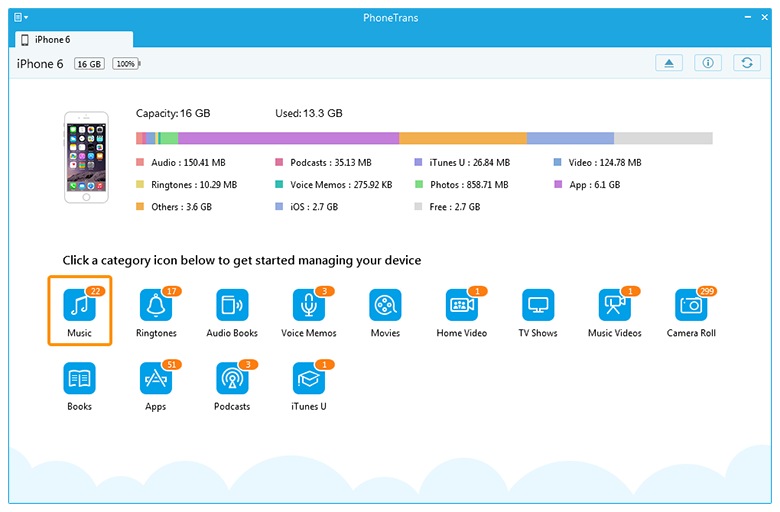Image resolution: width=780 pixels, height=512 pixels.
Task: Click the purple App segment in storage bar
Action: pyautogui.click(x=288, y=138)
